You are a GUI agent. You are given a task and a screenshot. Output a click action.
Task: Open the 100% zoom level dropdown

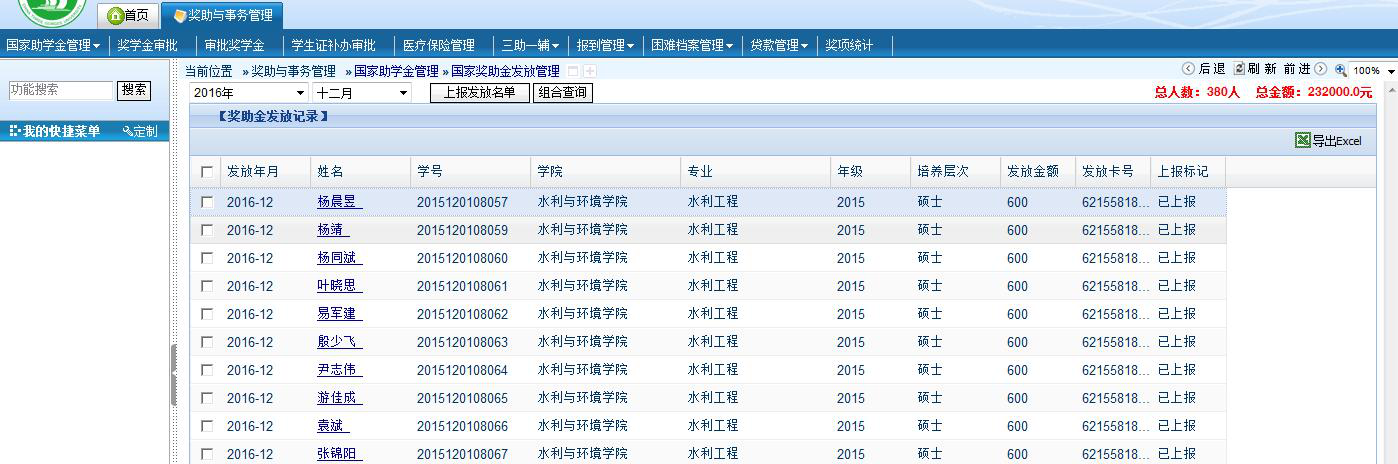(x=1373, y=71)
